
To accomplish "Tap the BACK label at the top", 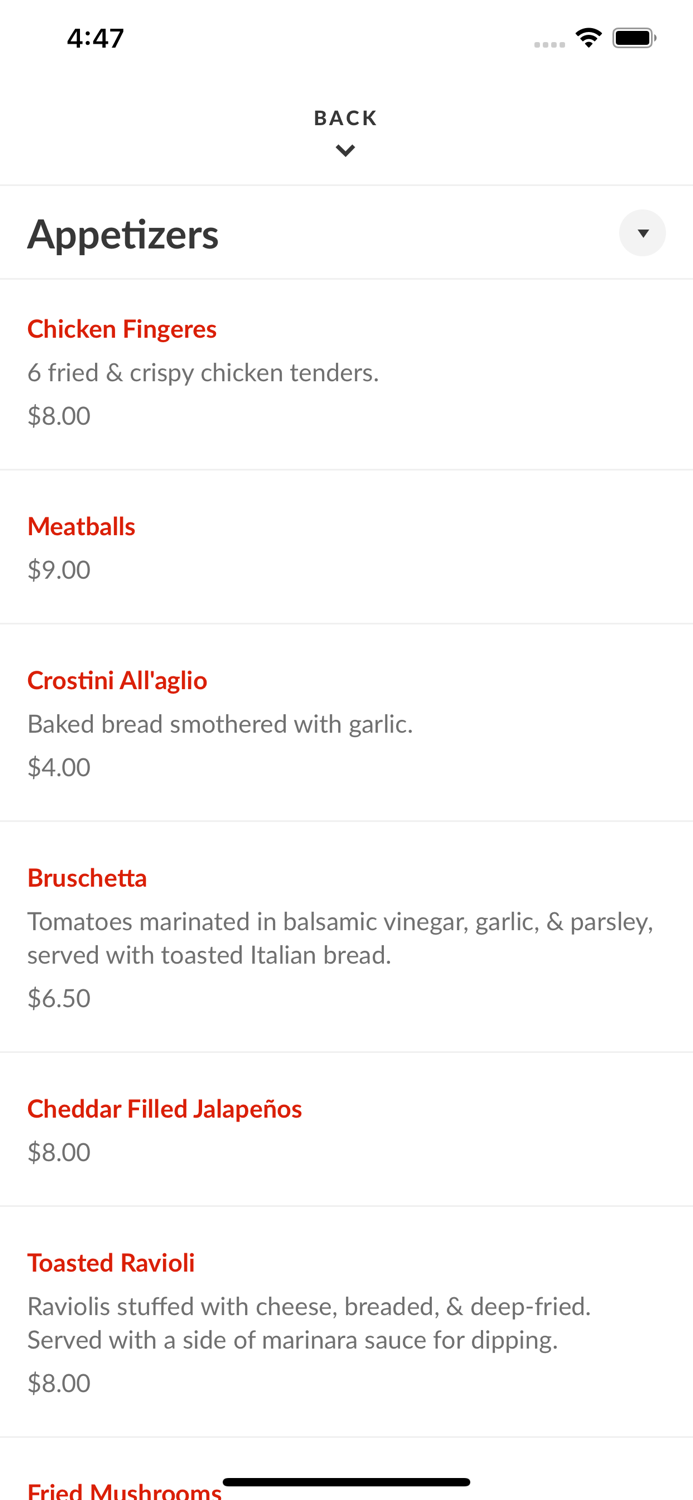I will click(345, 117).
